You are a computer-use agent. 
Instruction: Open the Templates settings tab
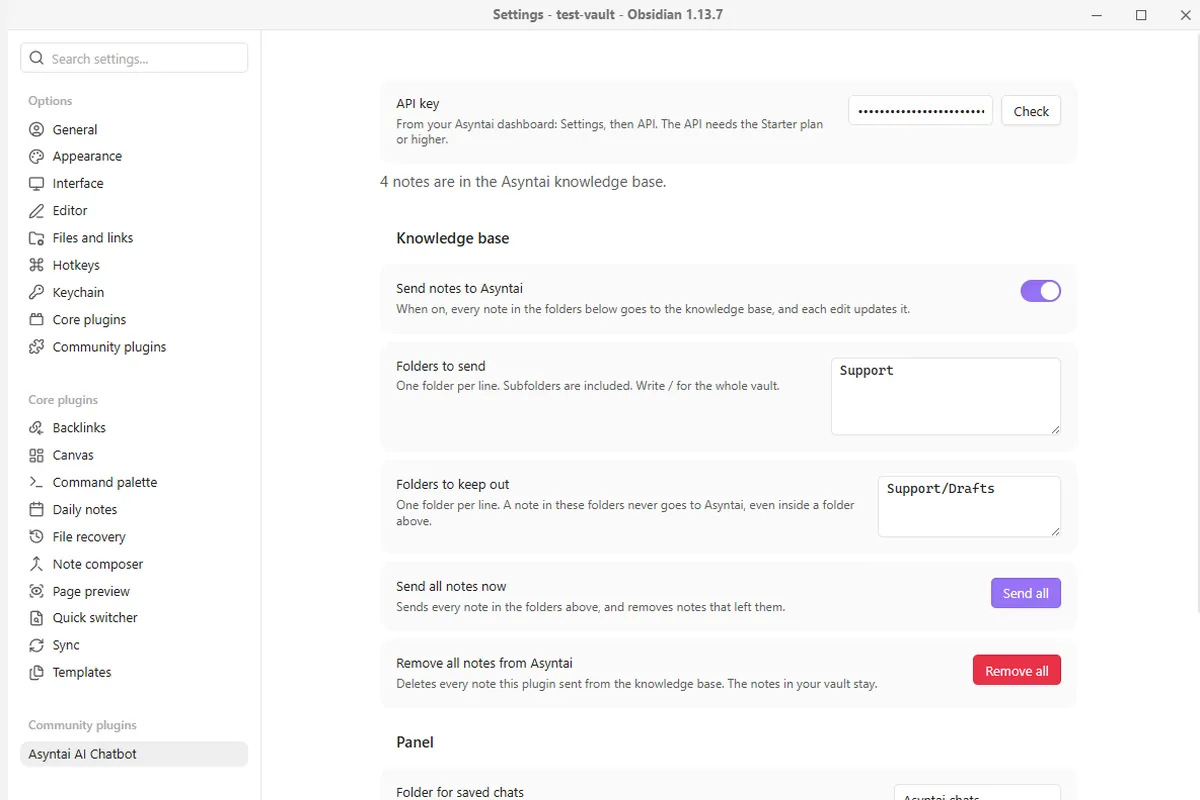tap(134, 672)
